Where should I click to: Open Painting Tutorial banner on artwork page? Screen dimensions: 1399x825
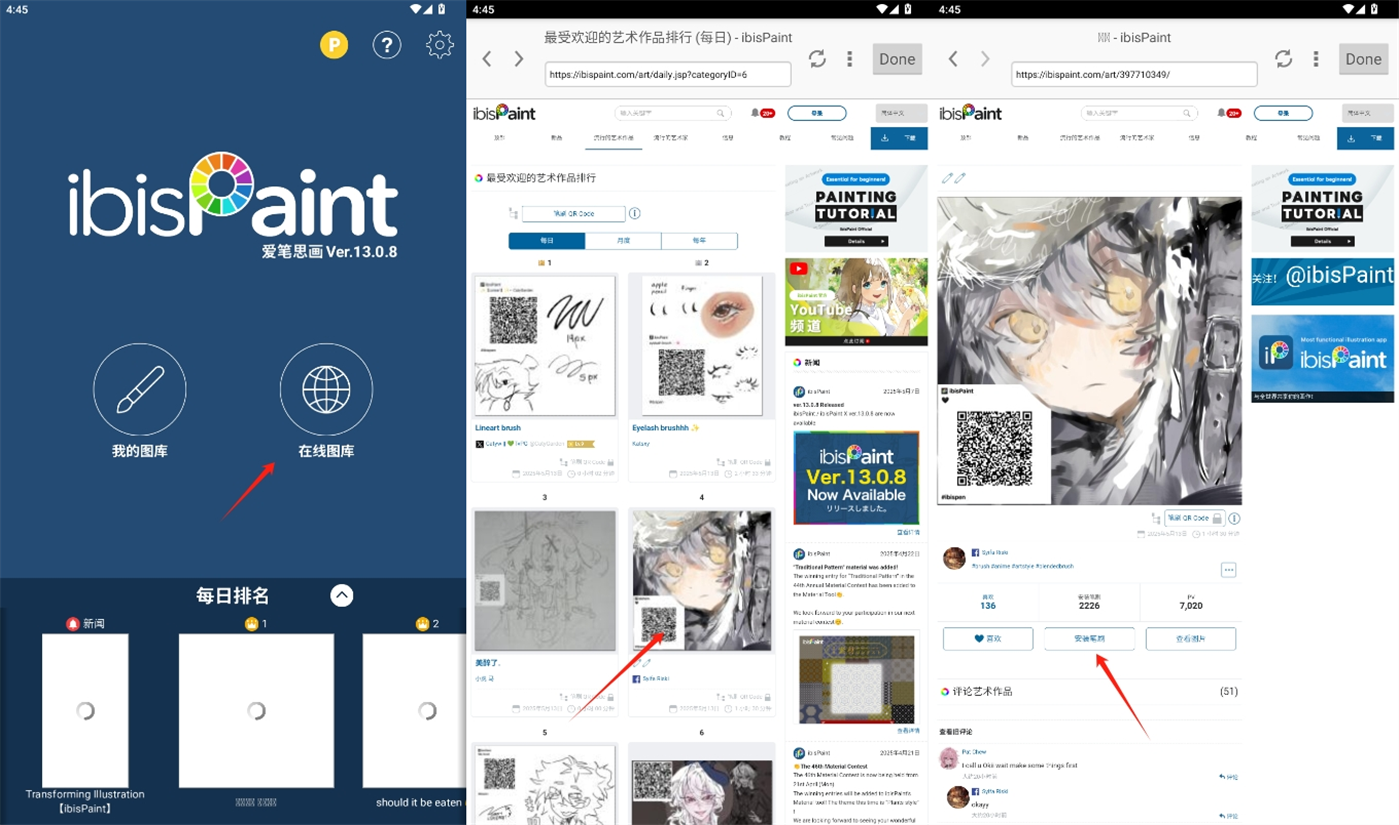pos(1322,209)
